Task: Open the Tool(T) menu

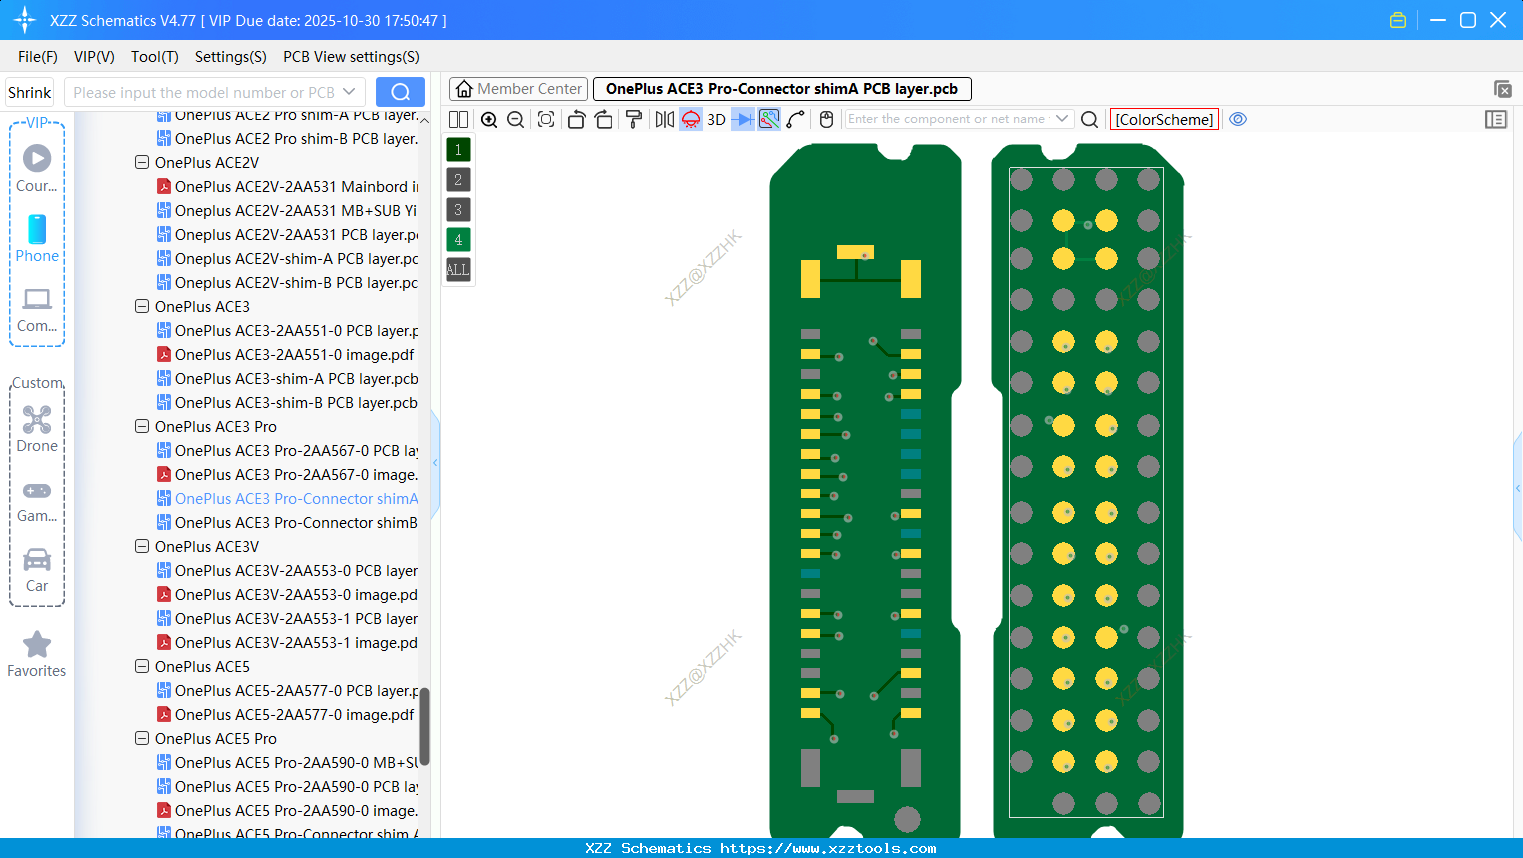Action: tap(155, 57)
